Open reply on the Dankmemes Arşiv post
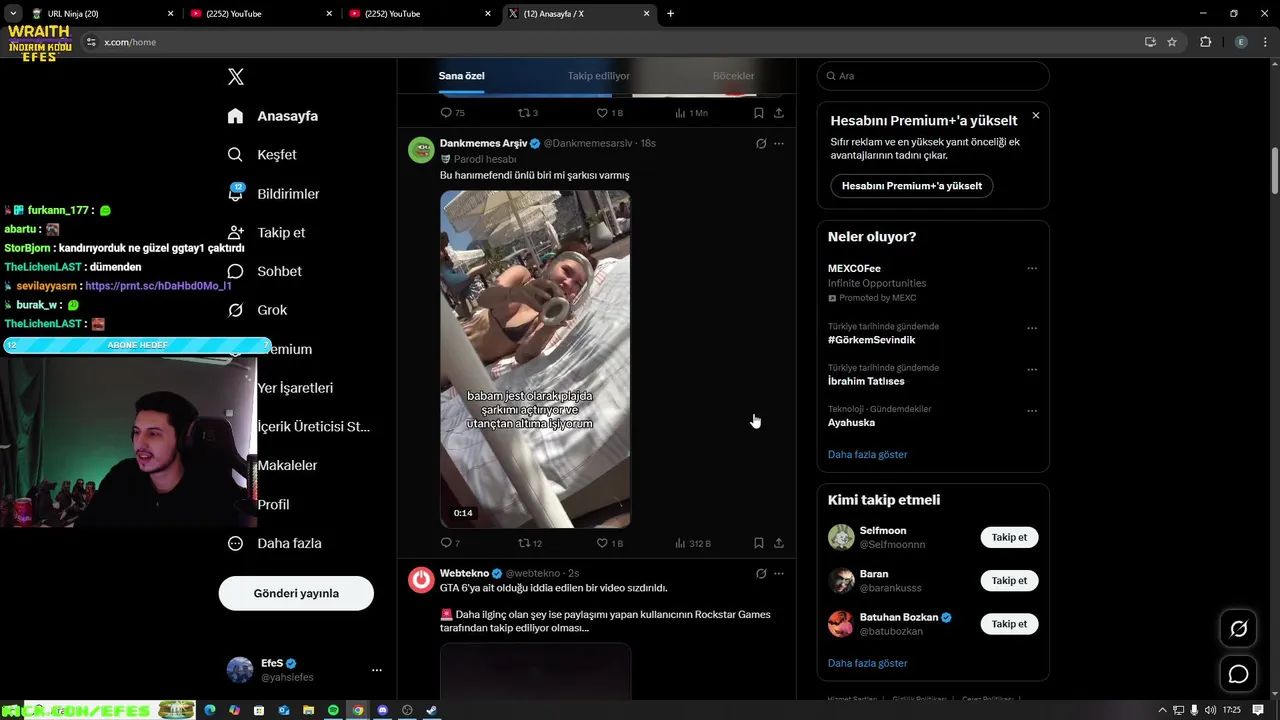1280x720 pixels. tap(450, 543)
